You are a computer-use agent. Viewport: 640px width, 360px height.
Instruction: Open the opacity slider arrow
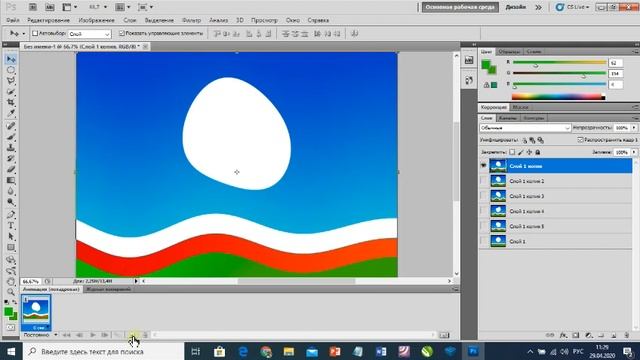pyautogui.click(x=634, y=128)
